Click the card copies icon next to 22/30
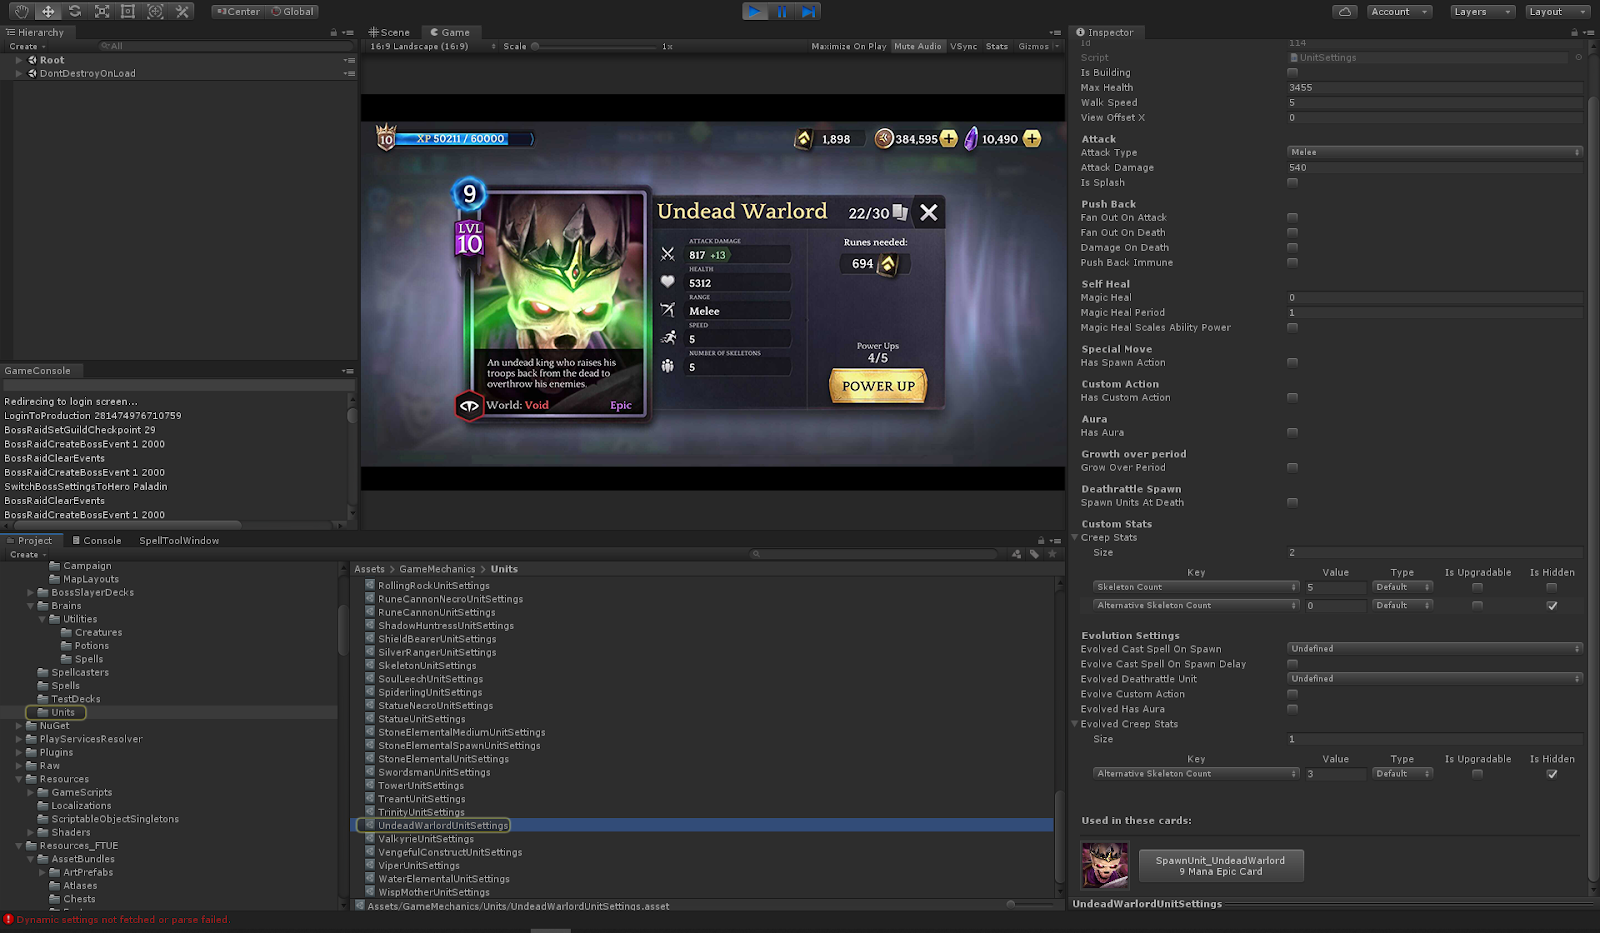This screenshot has width=1600, height=933. pyautogui.click(x=900, y=212)
